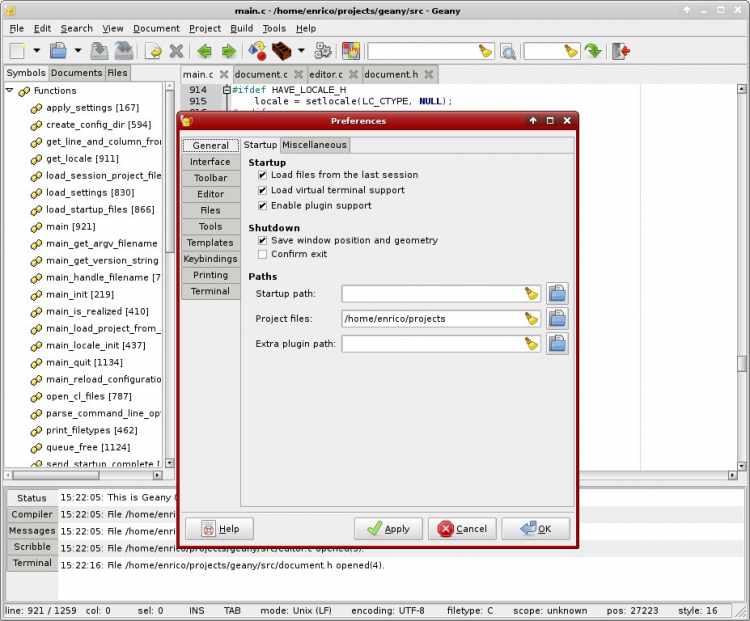The width and height of the screenshot is (750, 621).
Task: Clear the Project files path field
Action: pyautogui.click(x=531, y=318)
